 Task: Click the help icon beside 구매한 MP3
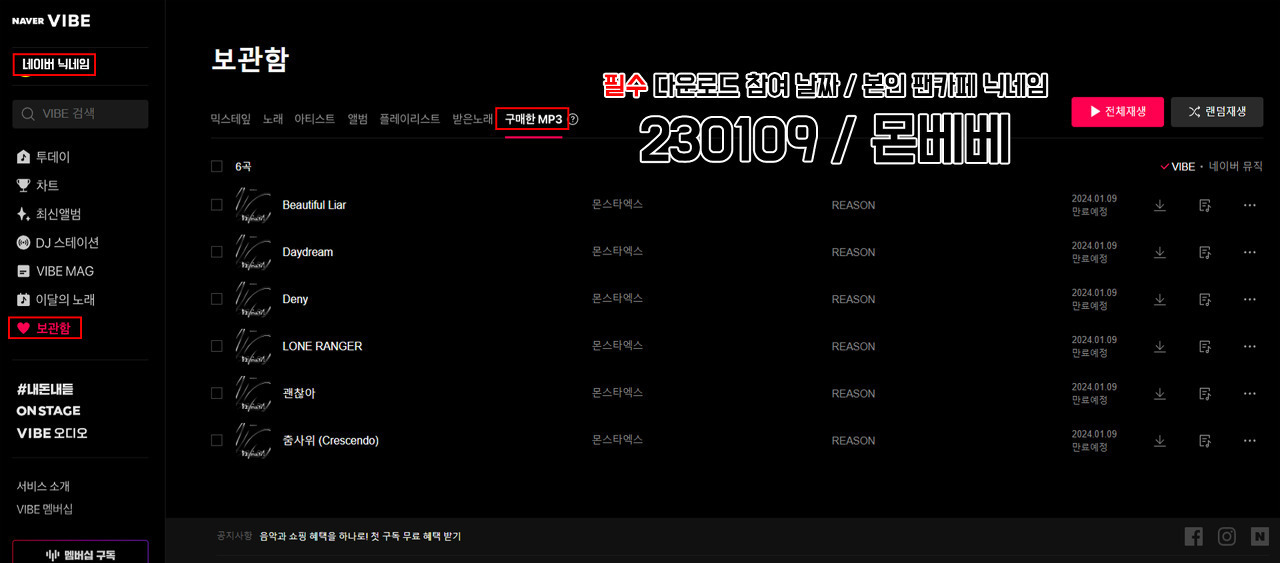point(573,119)
